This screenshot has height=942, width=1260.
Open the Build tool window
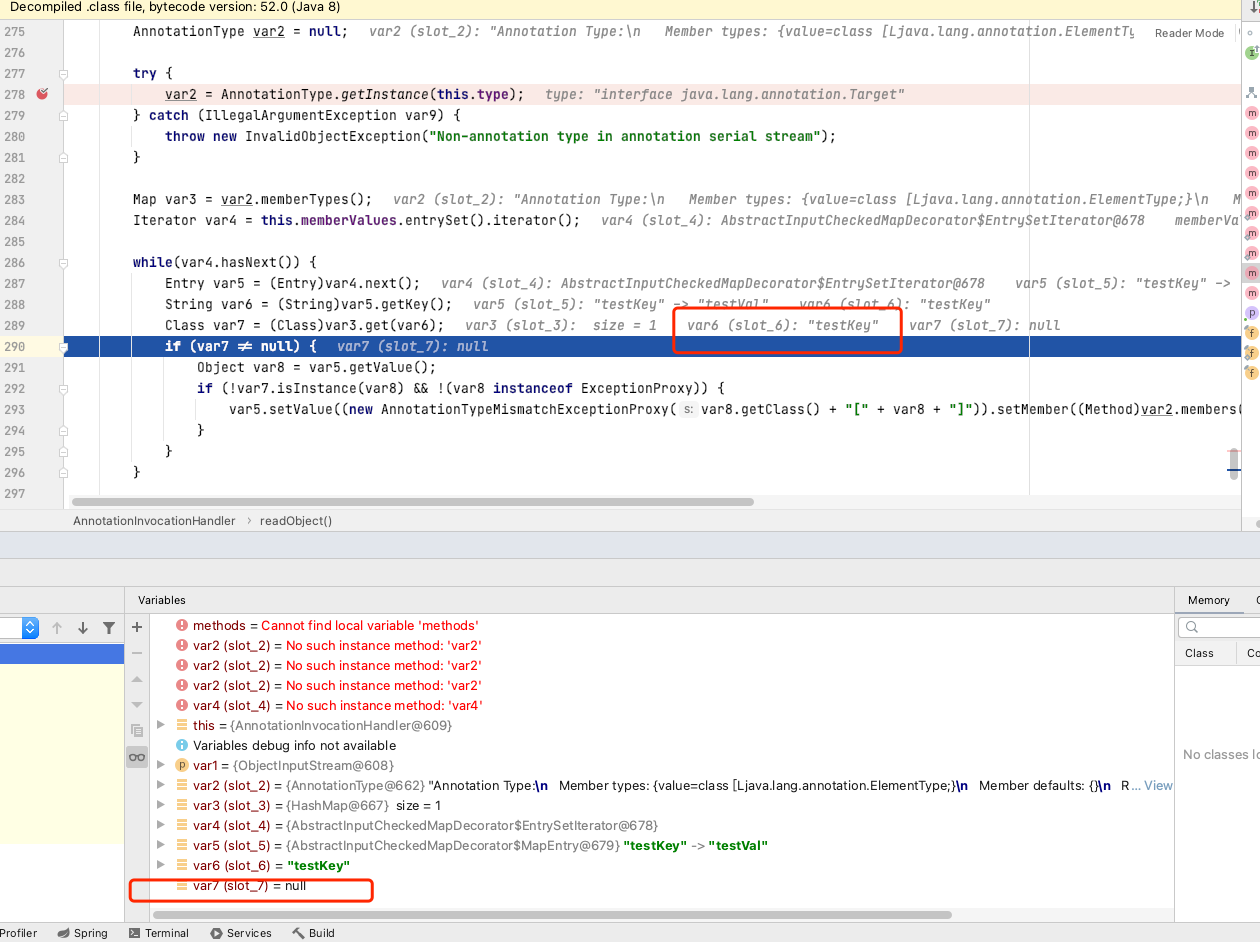[x=313, y=933]
